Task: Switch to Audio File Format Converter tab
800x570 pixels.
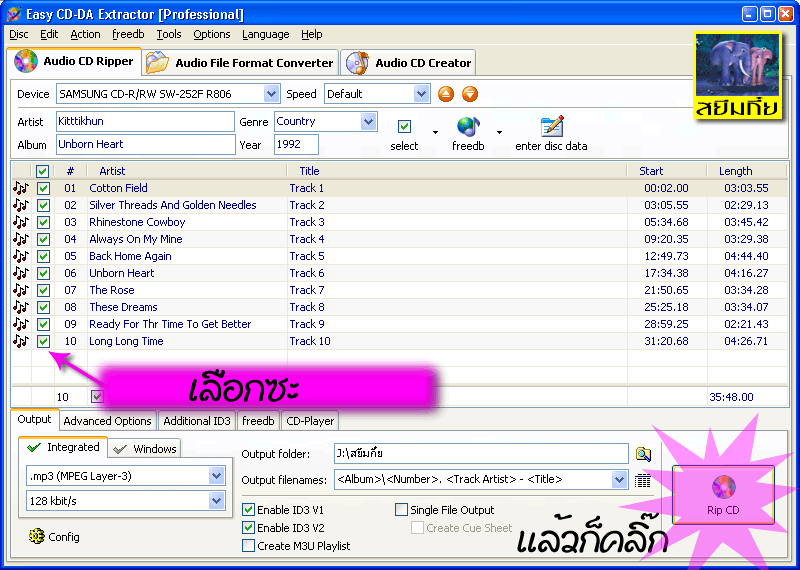Action: (240, 63)
